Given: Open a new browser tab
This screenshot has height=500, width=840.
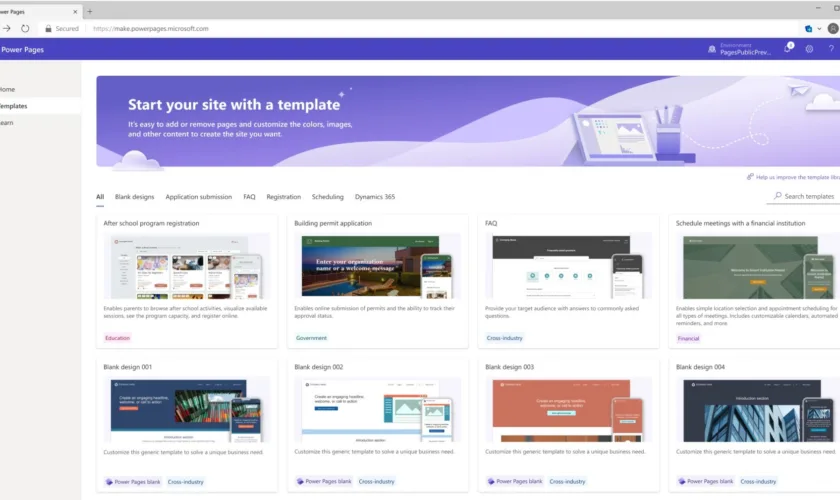Looking at the screenshot, I should click(89, 11).
